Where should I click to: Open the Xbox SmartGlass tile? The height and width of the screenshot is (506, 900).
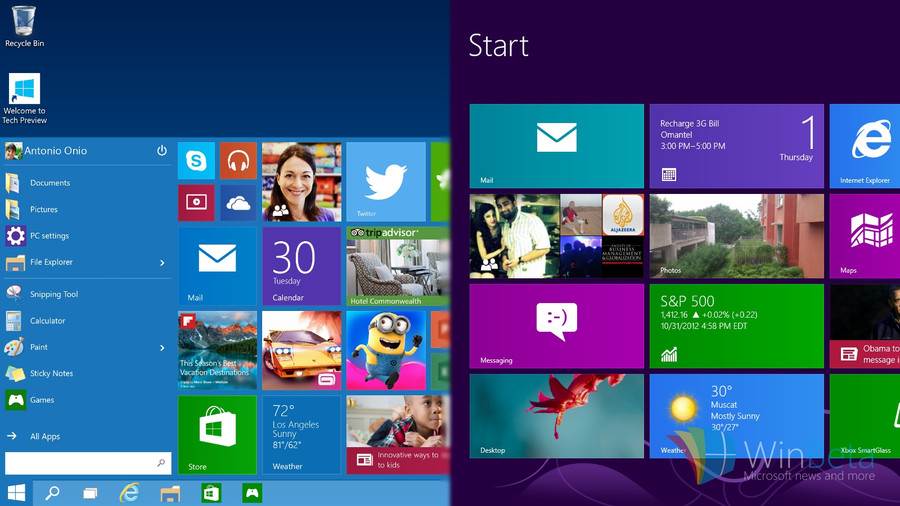point(864,416)
